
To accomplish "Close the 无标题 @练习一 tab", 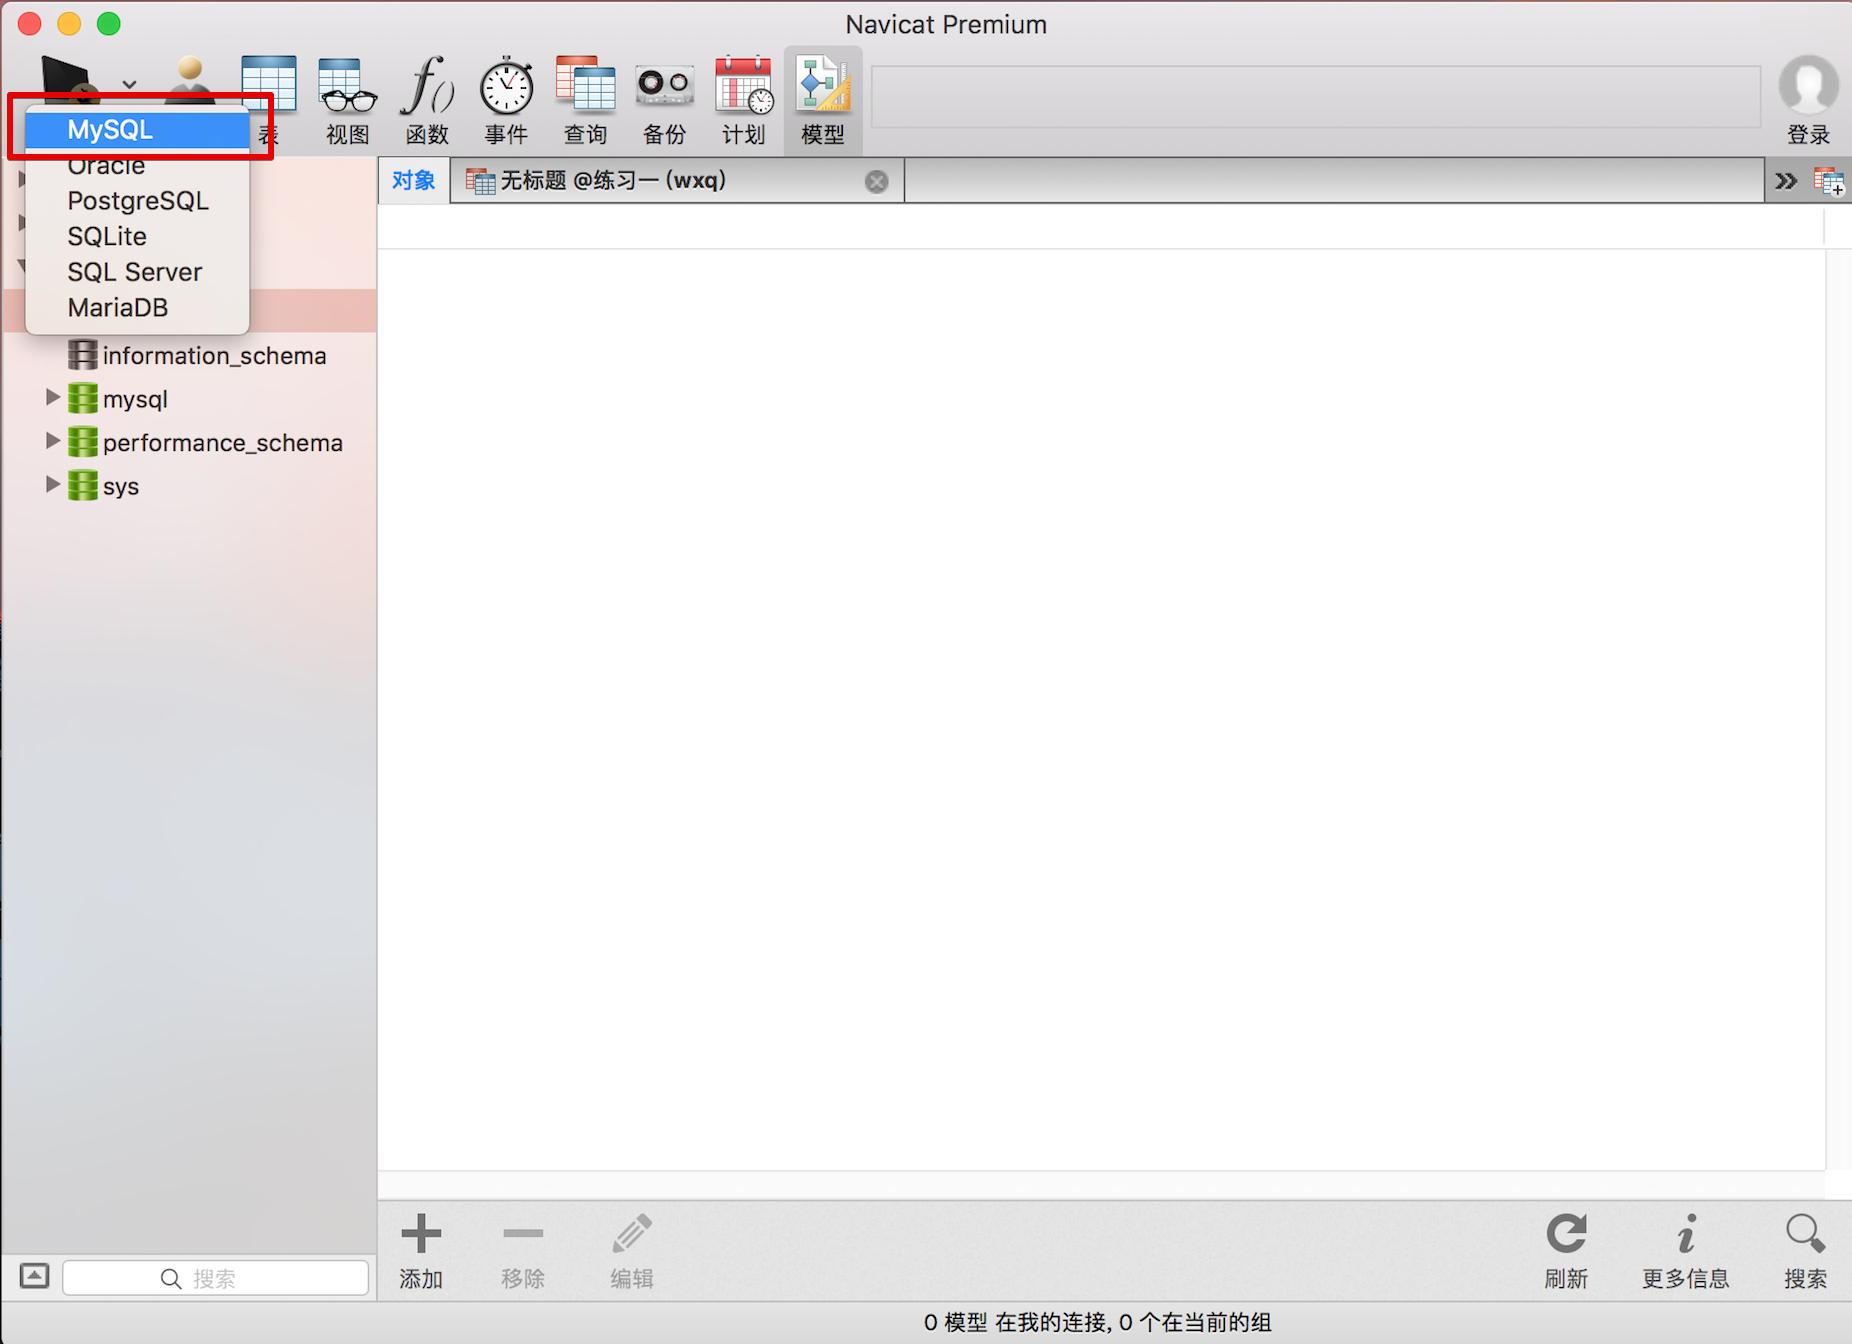I will (x=876, y=181).
